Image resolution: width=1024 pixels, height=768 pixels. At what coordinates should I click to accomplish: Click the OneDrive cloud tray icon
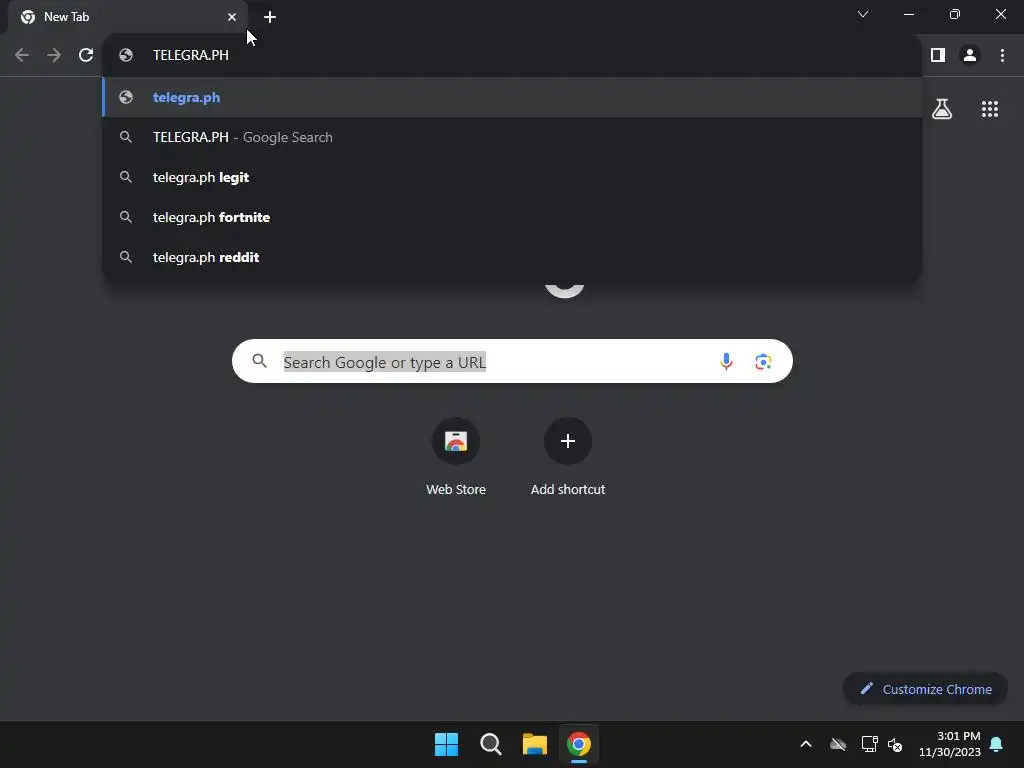[x=838, y=744]
